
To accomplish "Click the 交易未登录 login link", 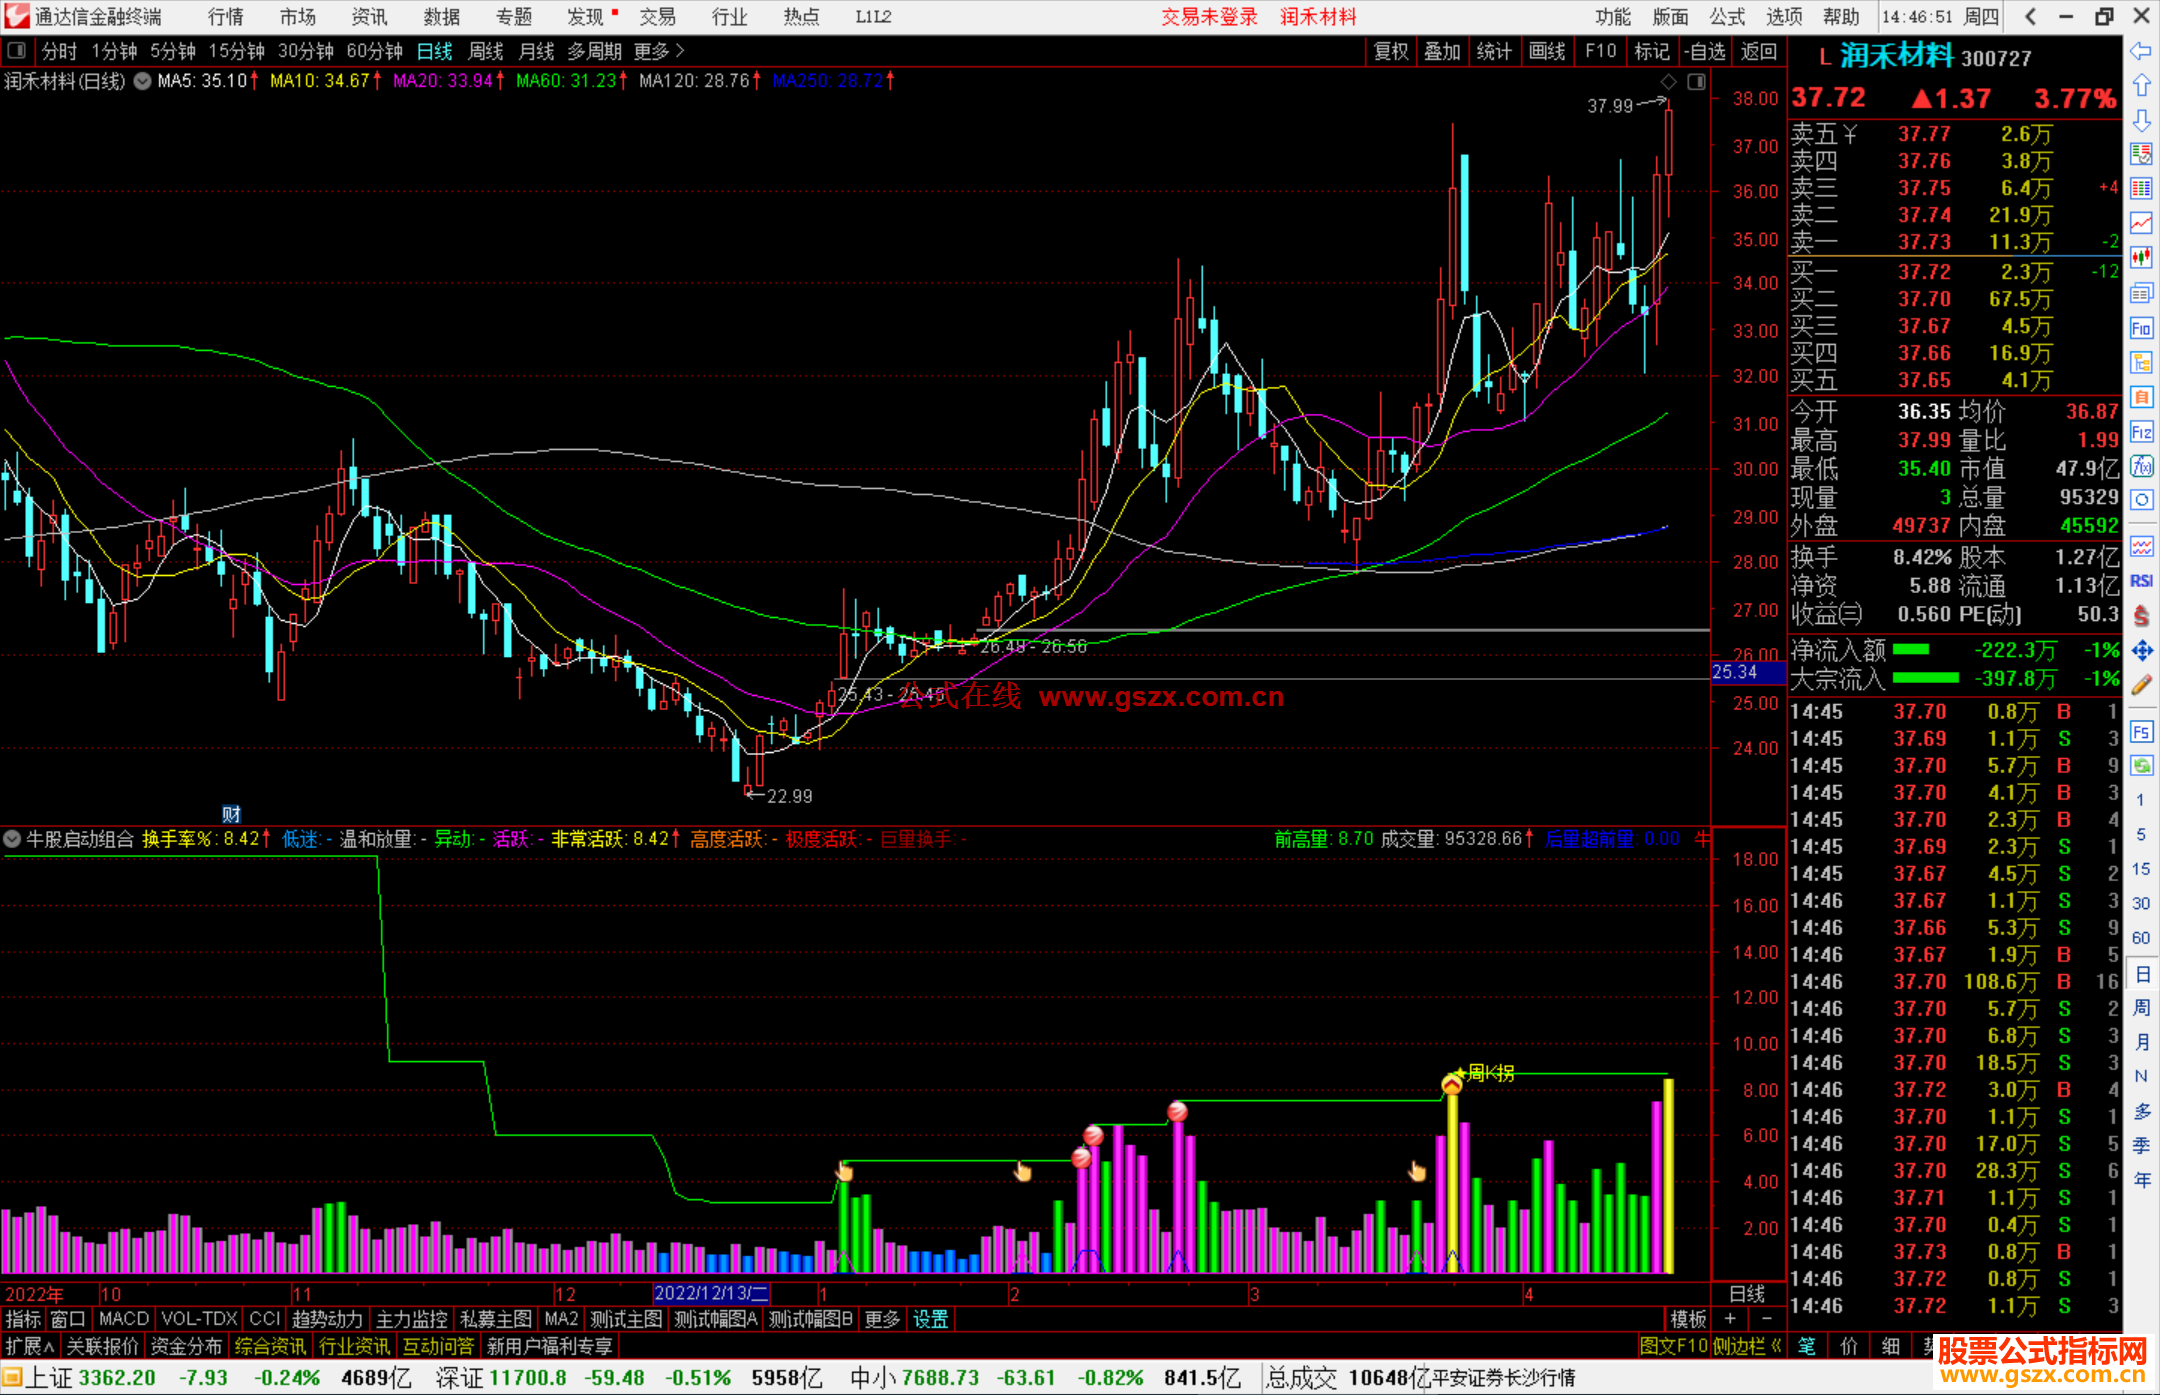I will (1208, 16).
